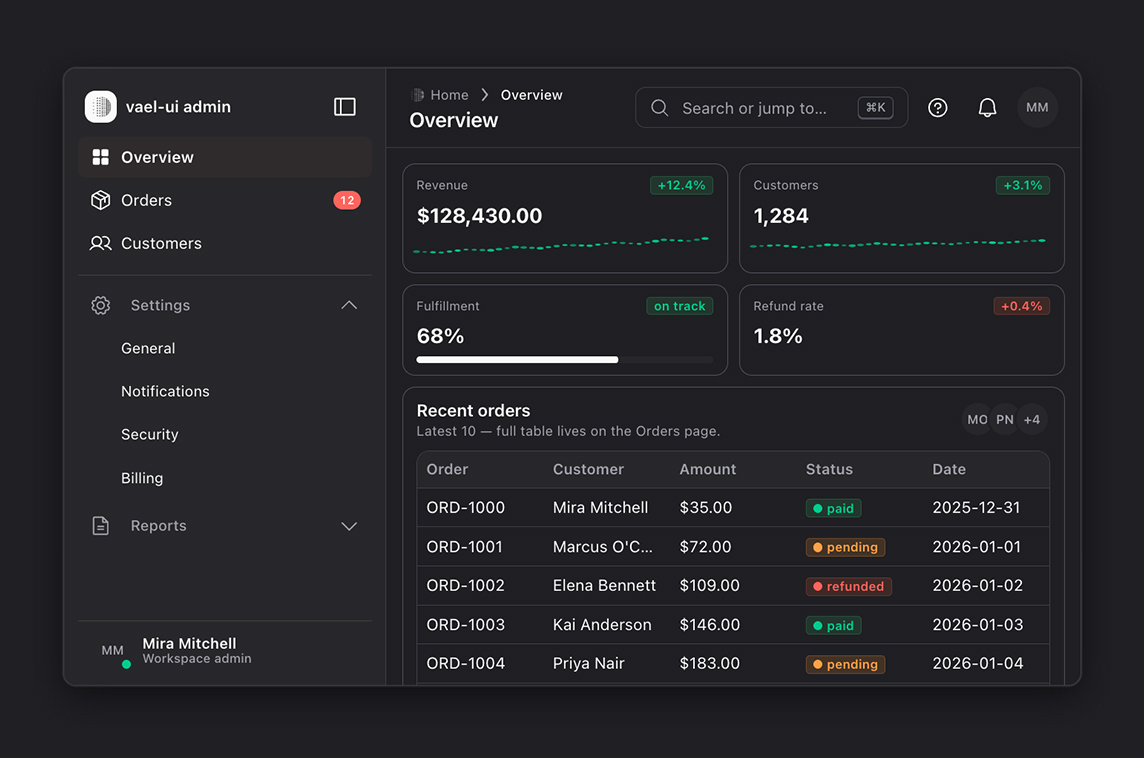Open the help question mark icon
The height and width of the screenshot is (758, 1144).
tap(938, 108)
